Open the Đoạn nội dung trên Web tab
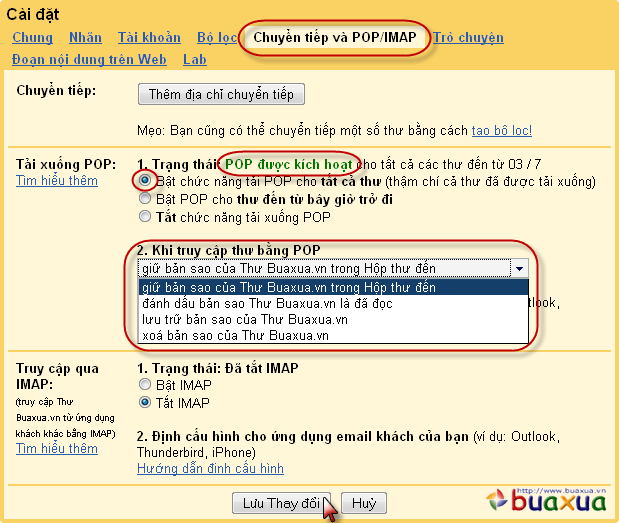The width and height of the screenshot is (619, 523). pos(89,60)
